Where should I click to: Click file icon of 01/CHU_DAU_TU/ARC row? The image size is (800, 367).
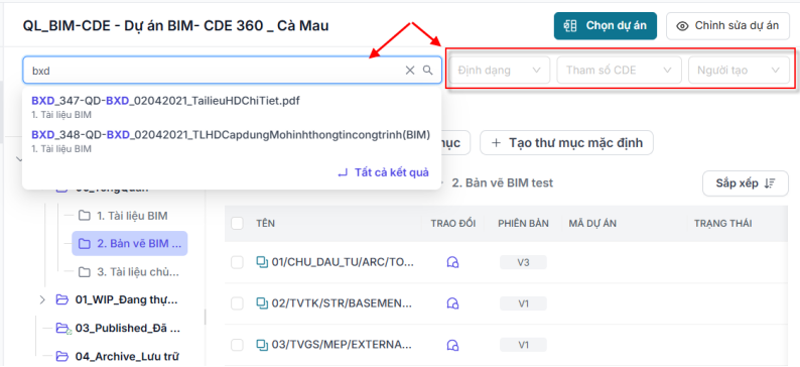262,262
